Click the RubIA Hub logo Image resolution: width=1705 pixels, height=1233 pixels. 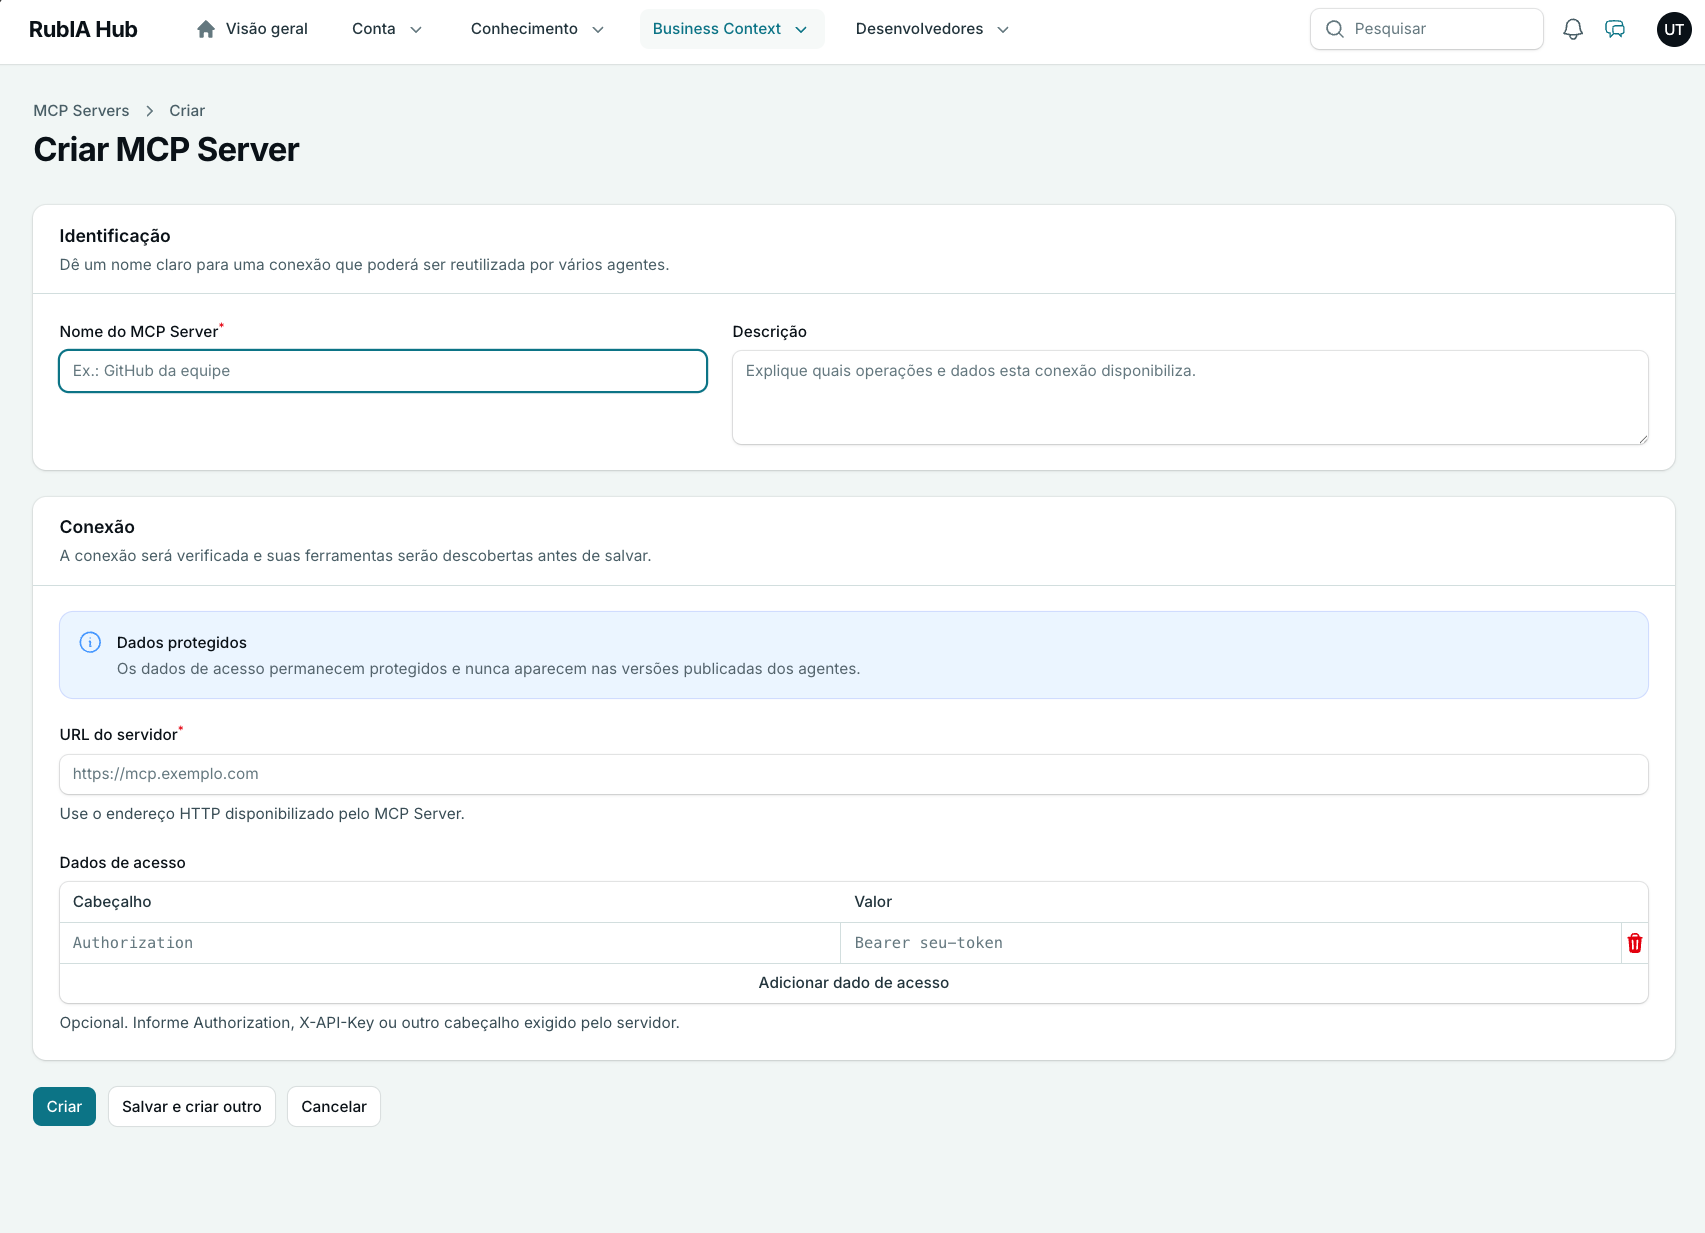[83, 29]
